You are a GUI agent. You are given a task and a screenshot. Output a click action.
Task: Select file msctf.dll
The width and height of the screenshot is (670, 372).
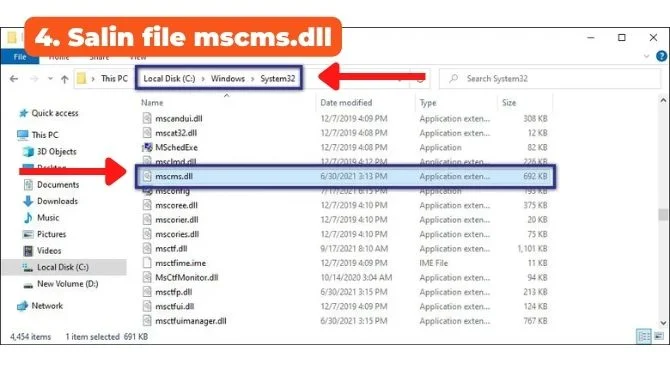(171, 249)
